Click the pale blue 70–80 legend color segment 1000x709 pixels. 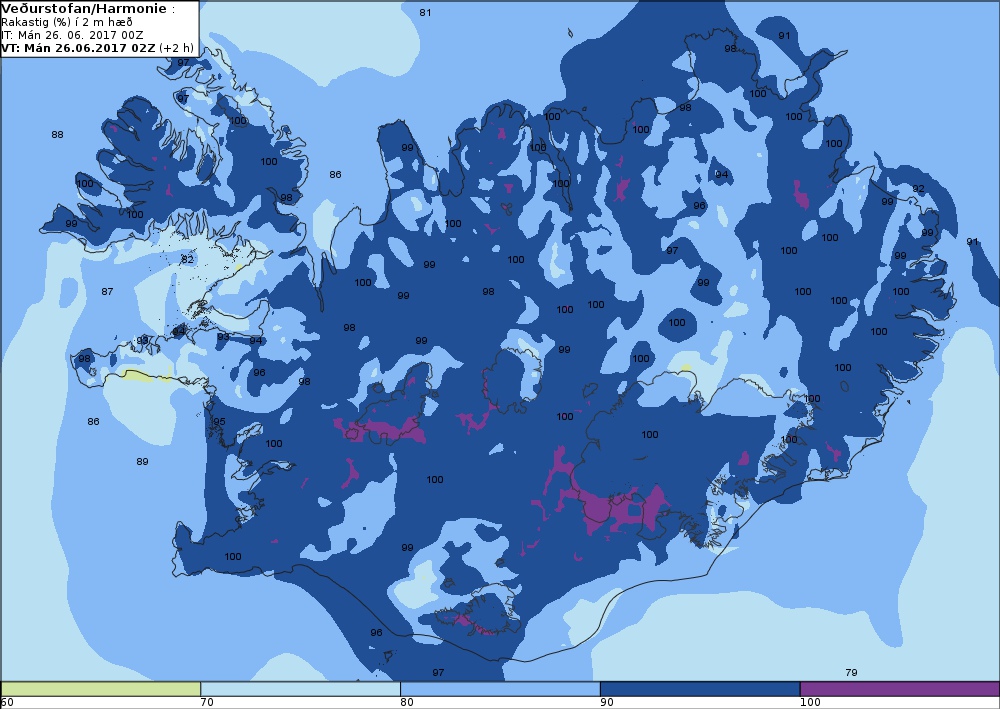300,689
